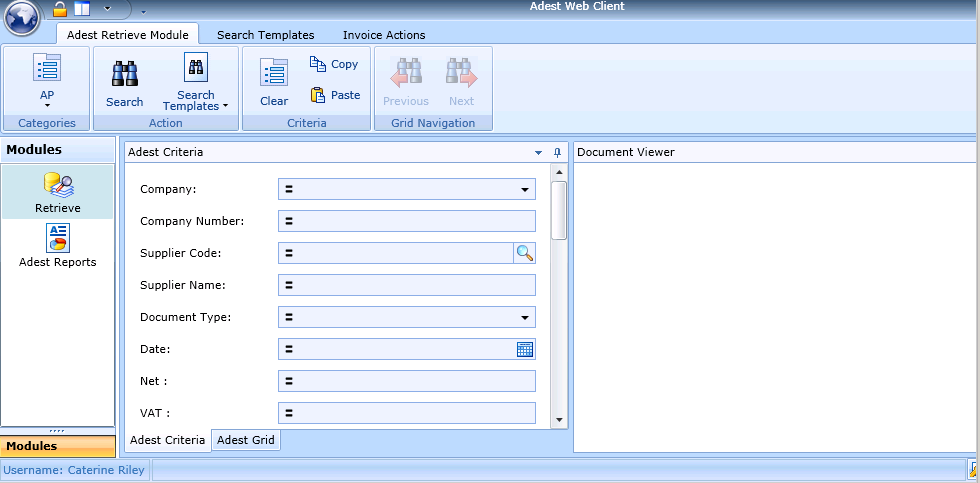Click the Net input field
Image resolution: width=980 pixels, height=483 pixels.
[x=407, y=381]
